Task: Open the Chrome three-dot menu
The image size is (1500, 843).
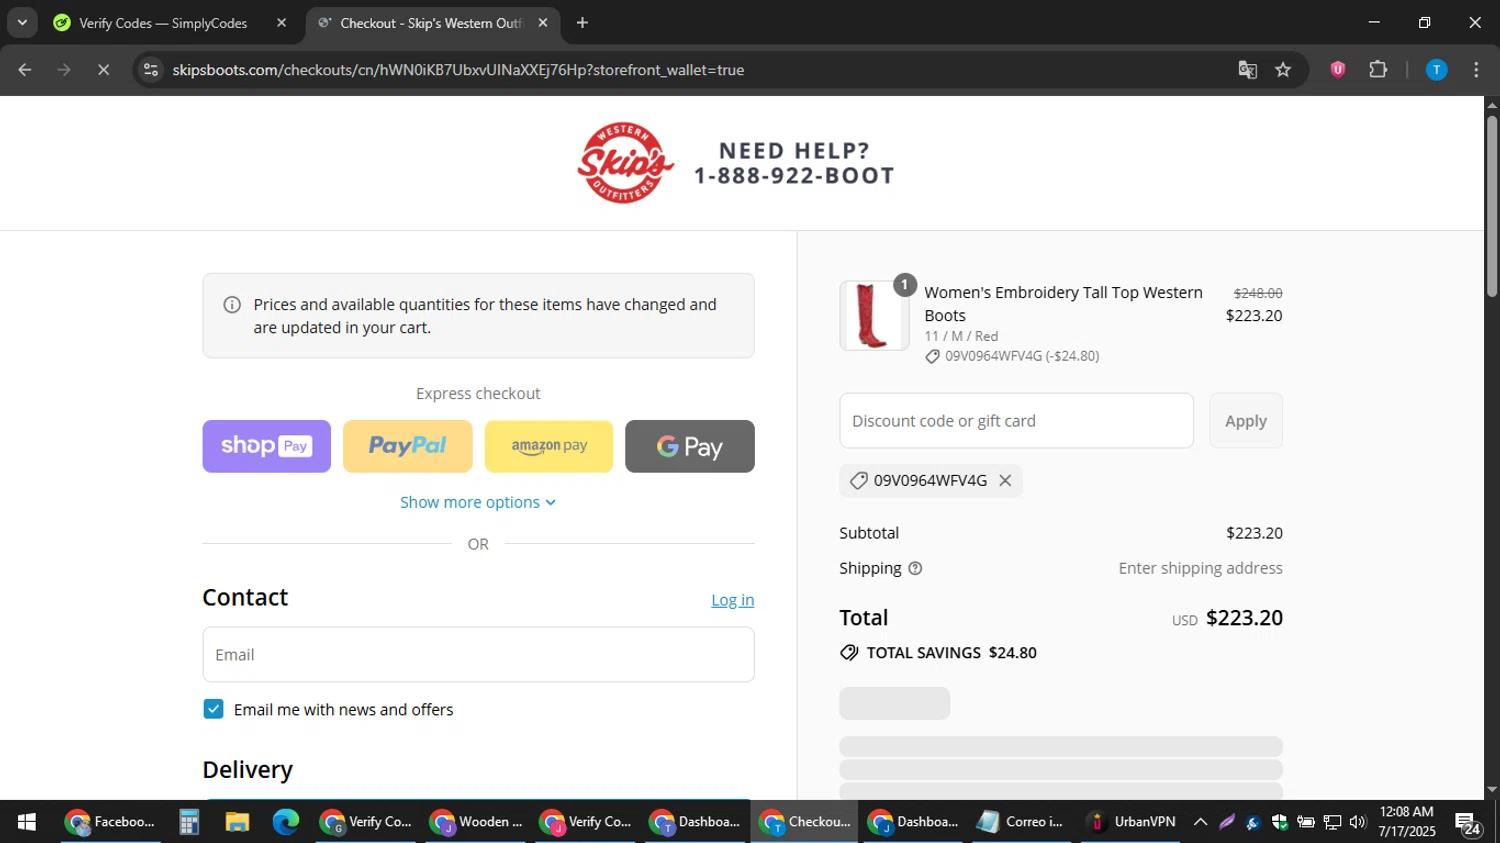Action: pyautogui.click(x=1476, y=70)
